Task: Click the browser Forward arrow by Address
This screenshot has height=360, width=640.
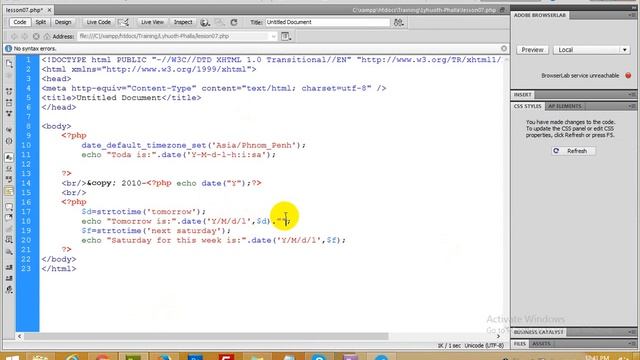Action: tap(25, 36)
